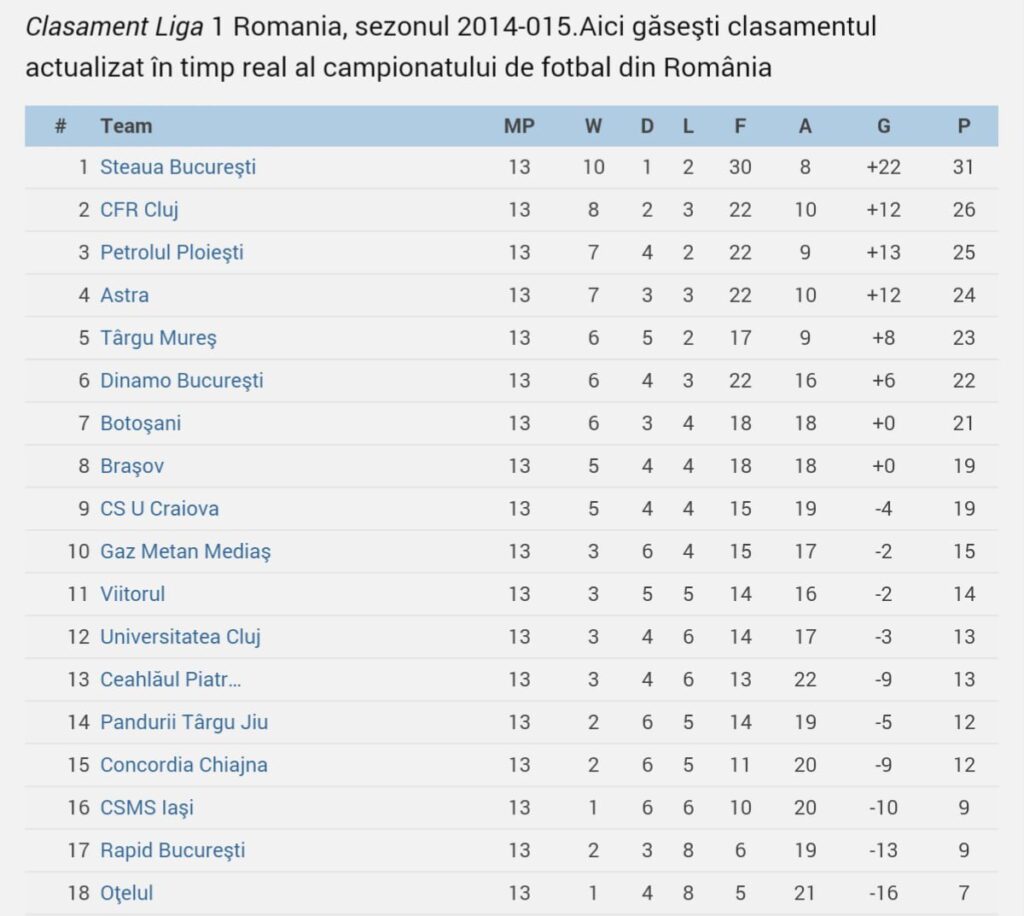Screen dimensions: 1024x916
Task: Open the Botoșani team link
Action: coord(141,423)
